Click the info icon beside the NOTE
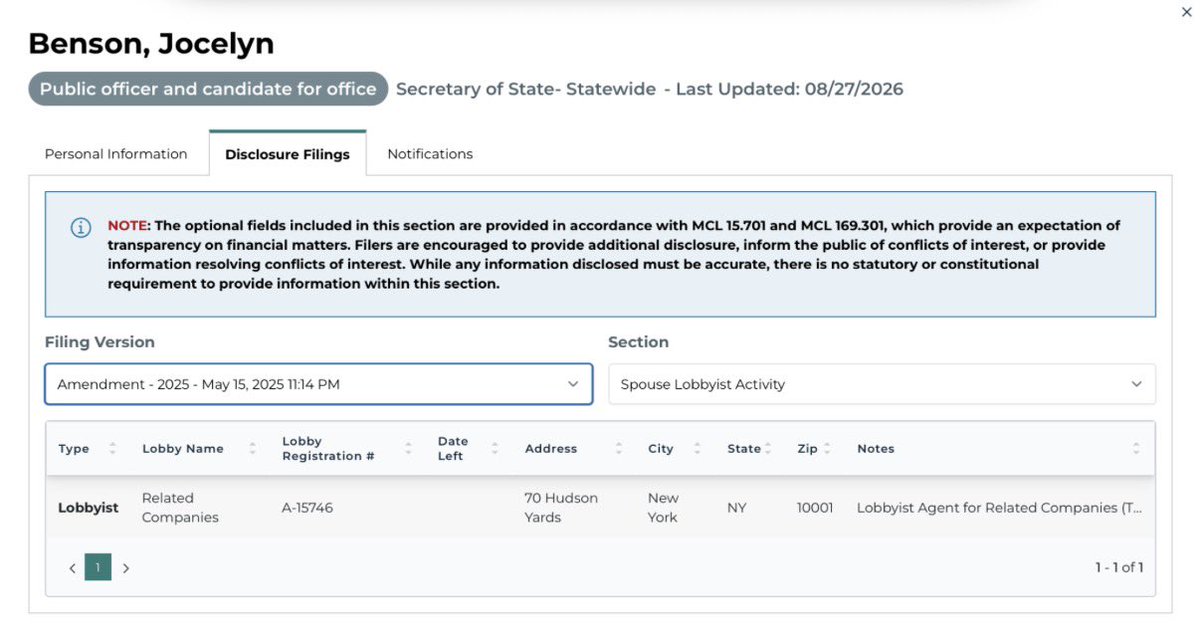The width and height of the screenshot is (1200, 631). (80, 227)
